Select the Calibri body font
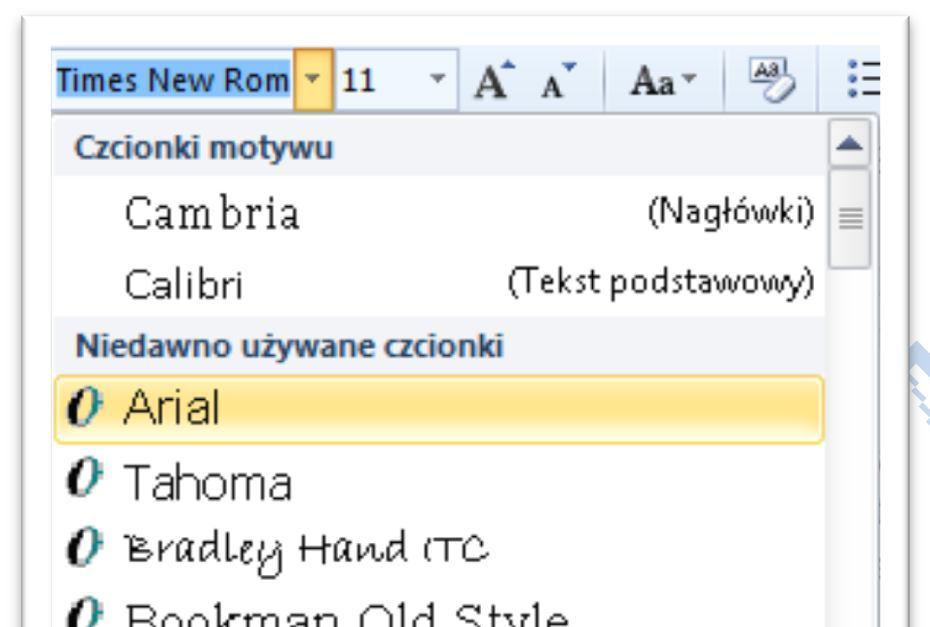930x627 pixels. coord(439,284)
